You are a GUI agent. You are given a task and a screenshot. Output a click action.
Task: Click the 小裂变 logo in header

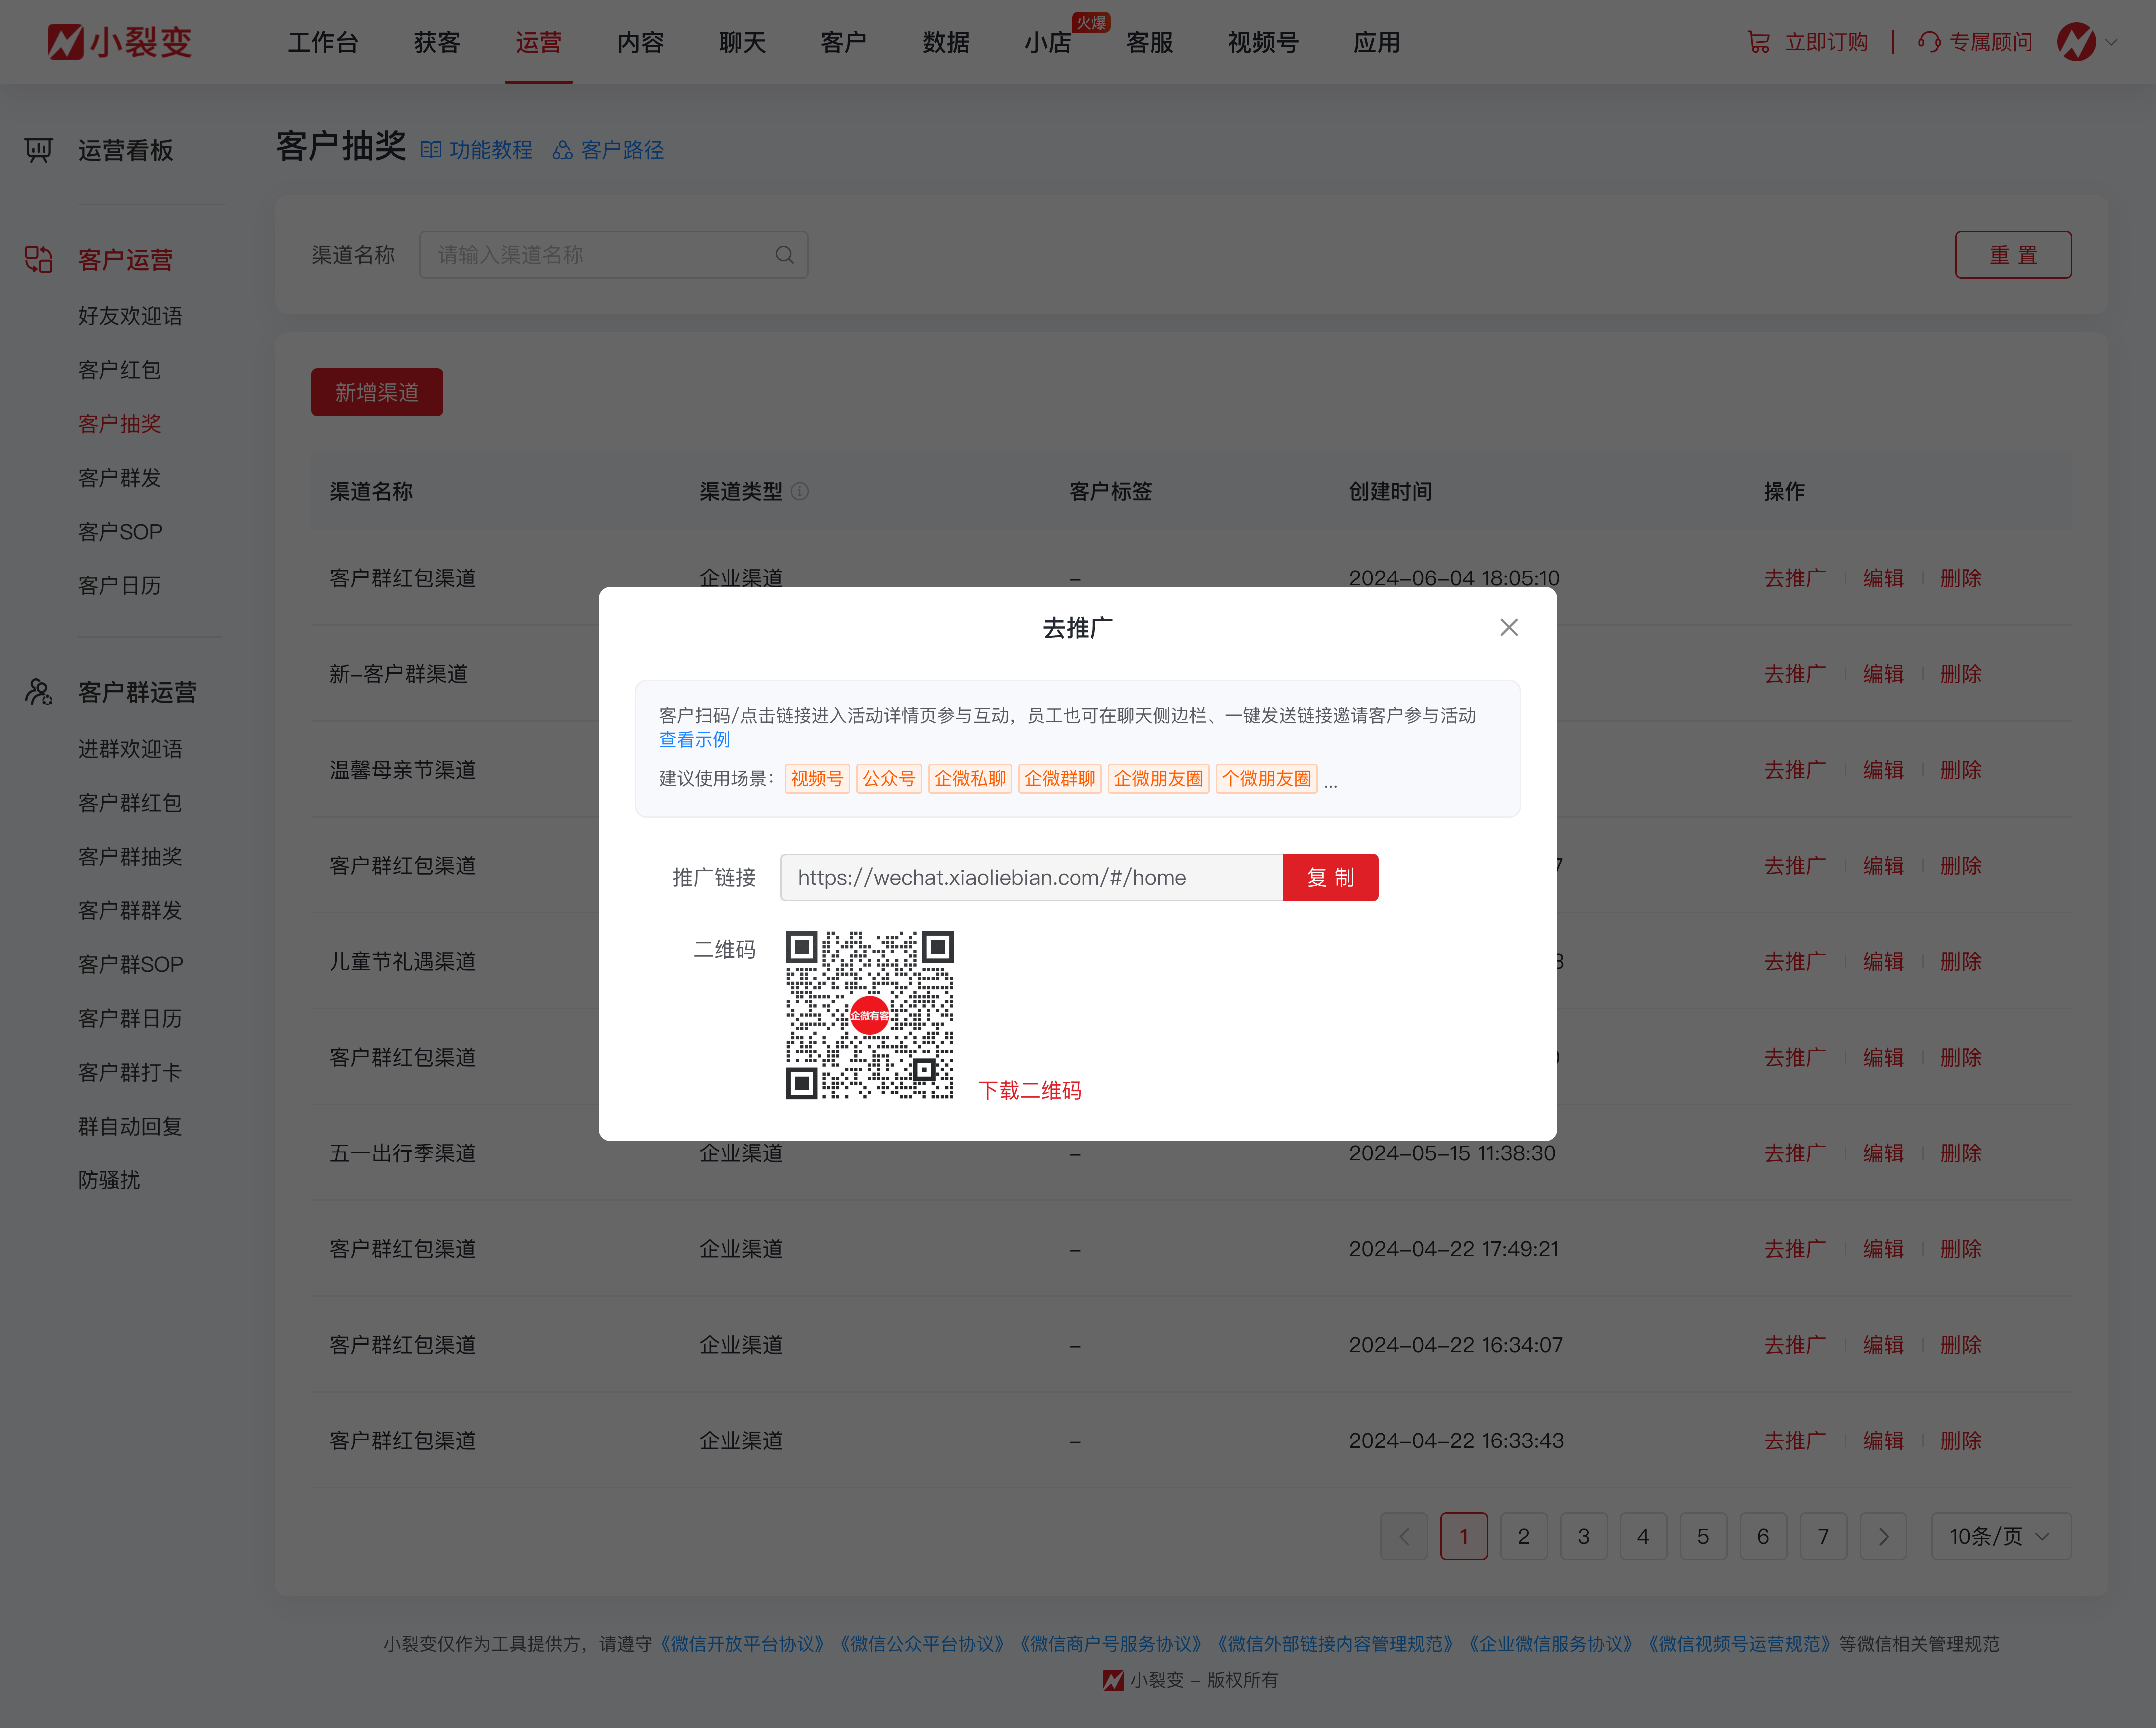(x=119, y=42)
